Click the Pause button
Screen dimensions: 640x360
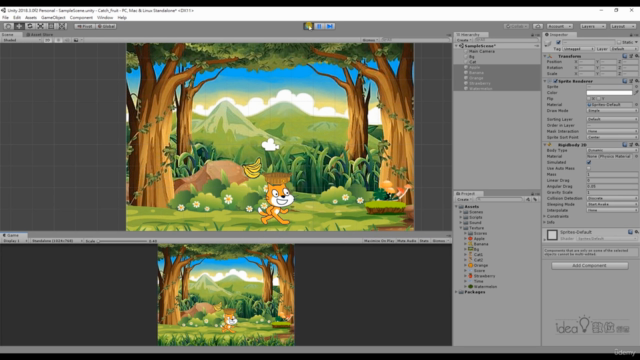click(319, 26)
